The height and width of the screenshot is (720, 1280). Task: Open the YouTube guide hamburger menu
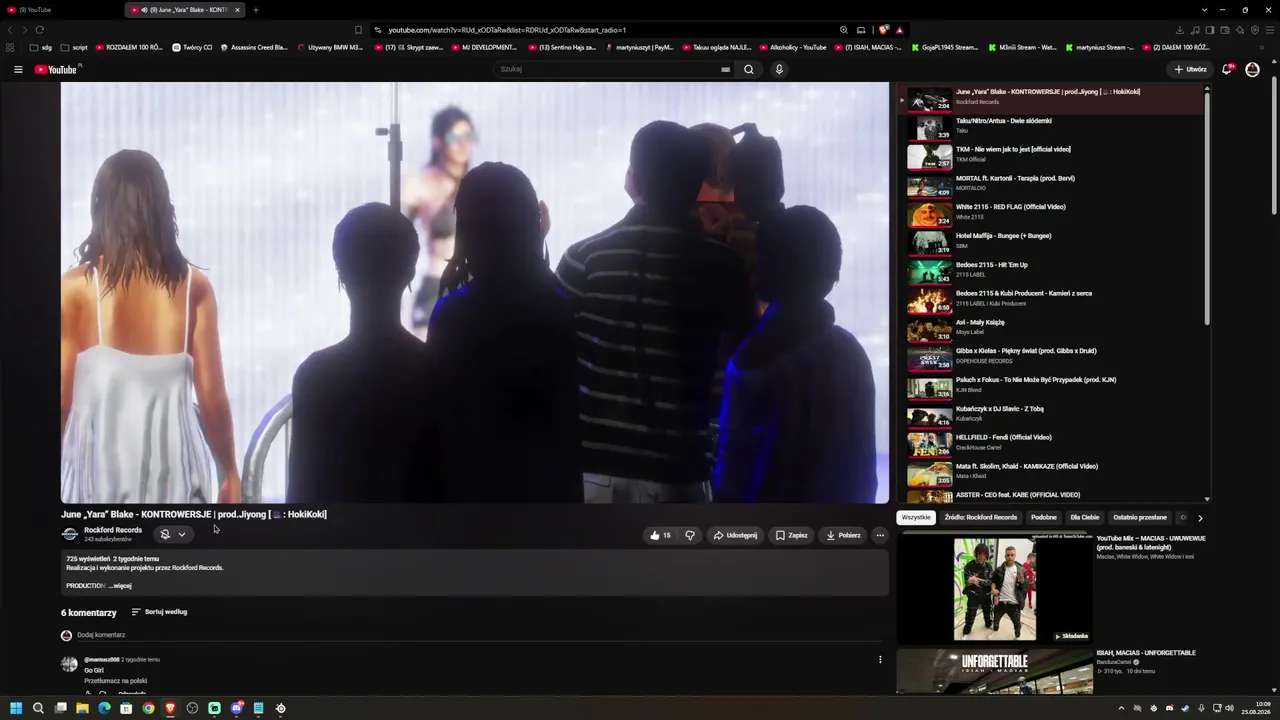coord(18,69)
